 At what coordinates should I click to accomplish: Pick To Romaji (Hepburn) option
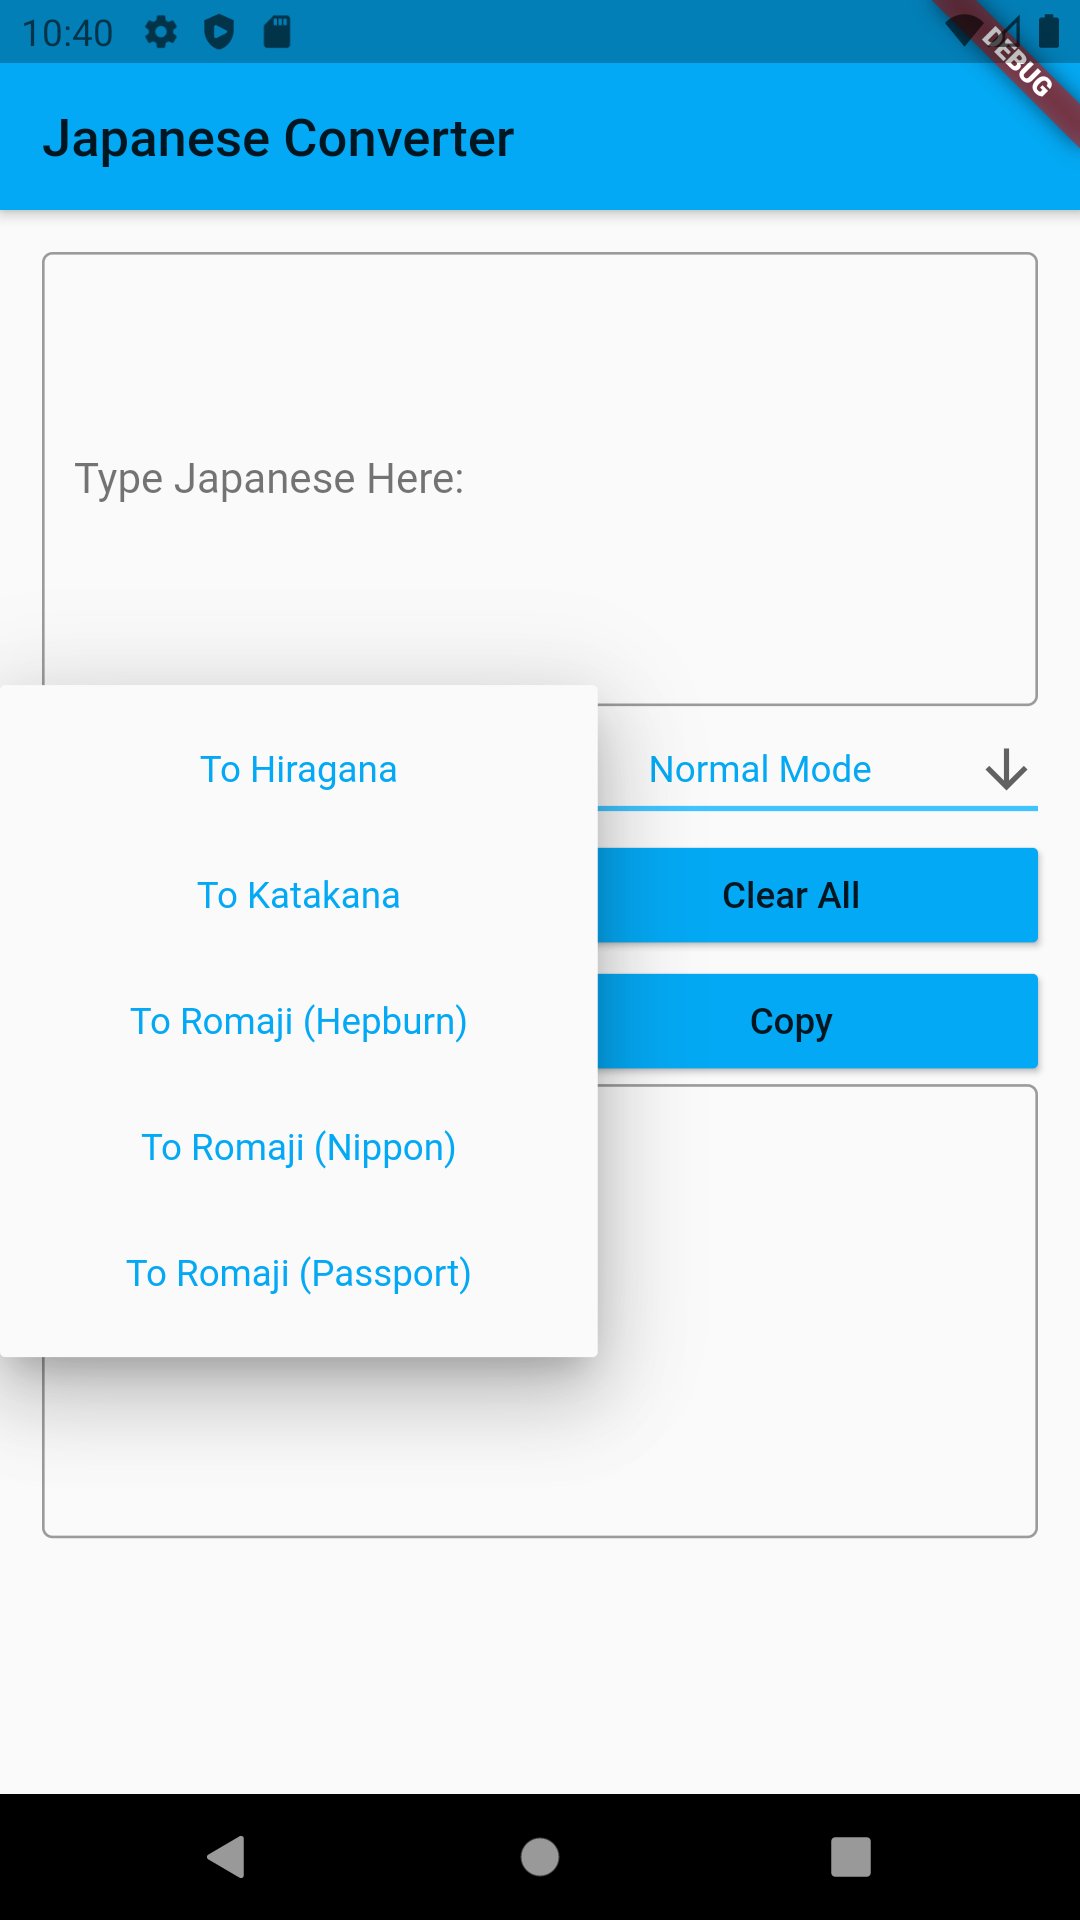[x=298, y=1022]
